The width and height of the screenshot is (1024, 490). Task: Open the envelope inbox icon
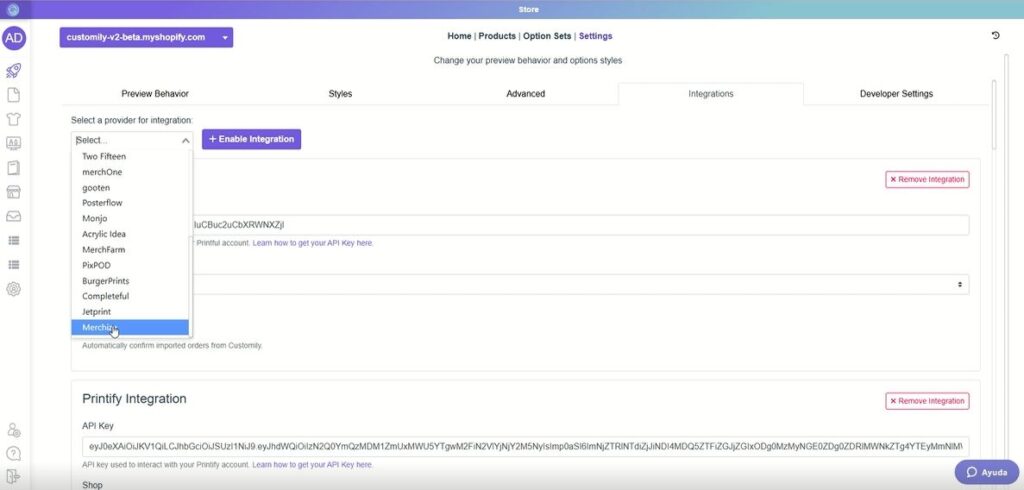click(14, 216)
